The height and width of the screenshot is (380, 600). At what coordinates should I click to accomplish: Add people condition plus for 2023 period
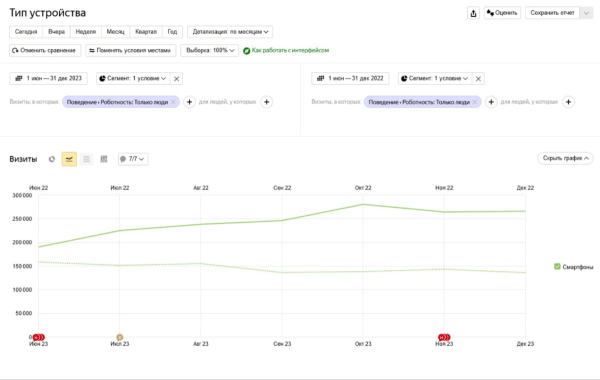point(267,102)
